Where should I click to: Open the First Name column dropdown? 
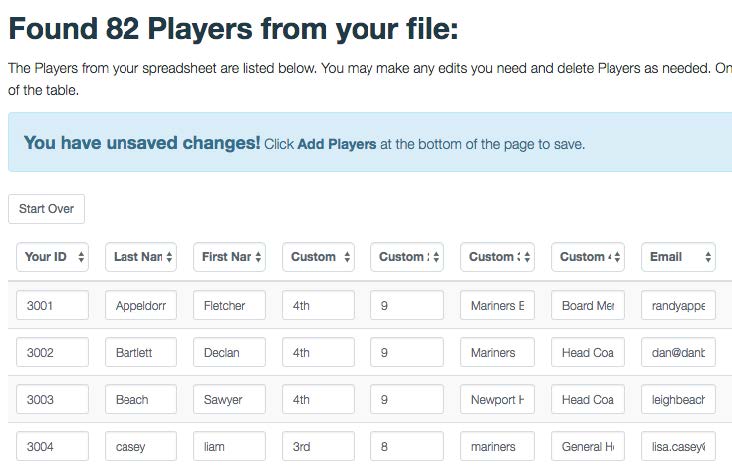229,257
